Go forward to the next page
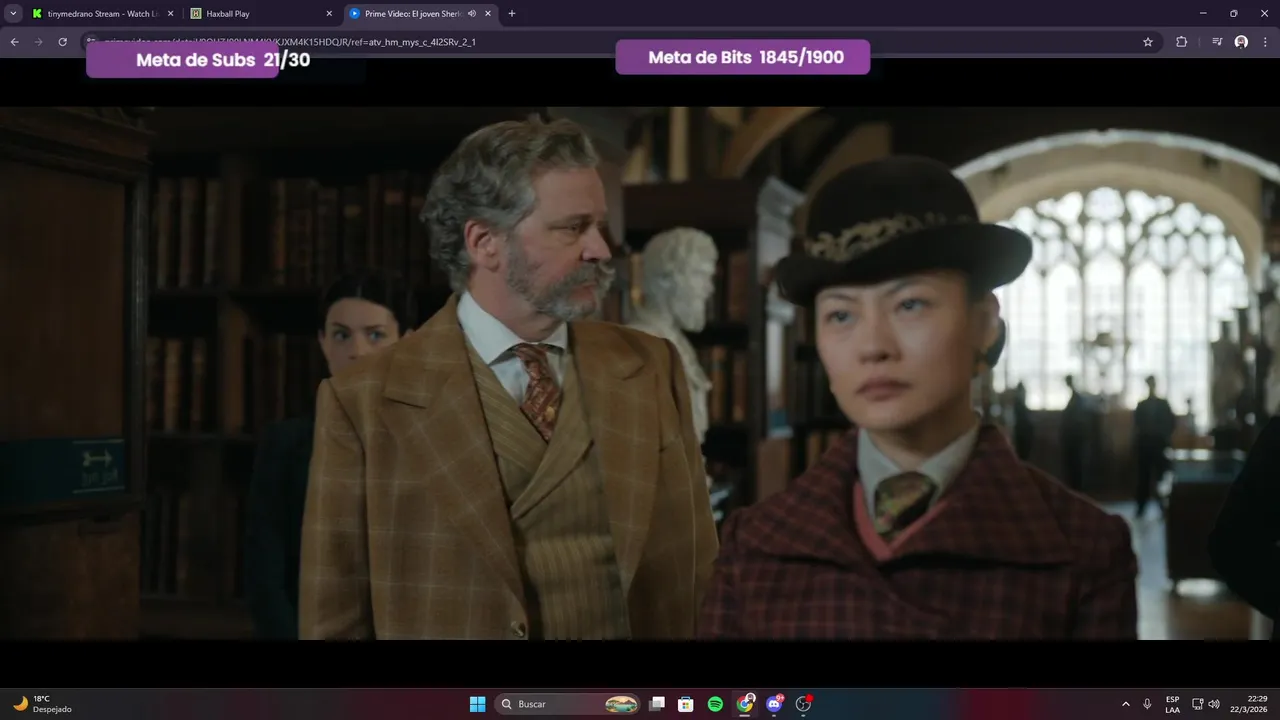The width and height of the screenshot is (1280, 720). click(38, 42)
